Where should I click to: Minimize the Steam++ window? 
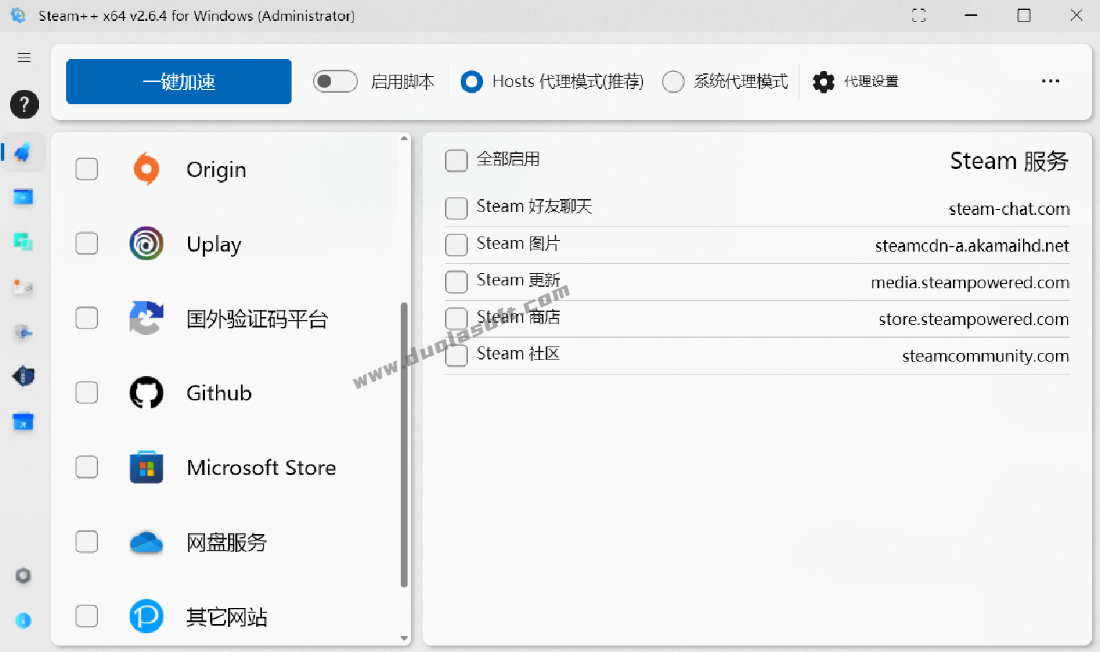point(971,15)
